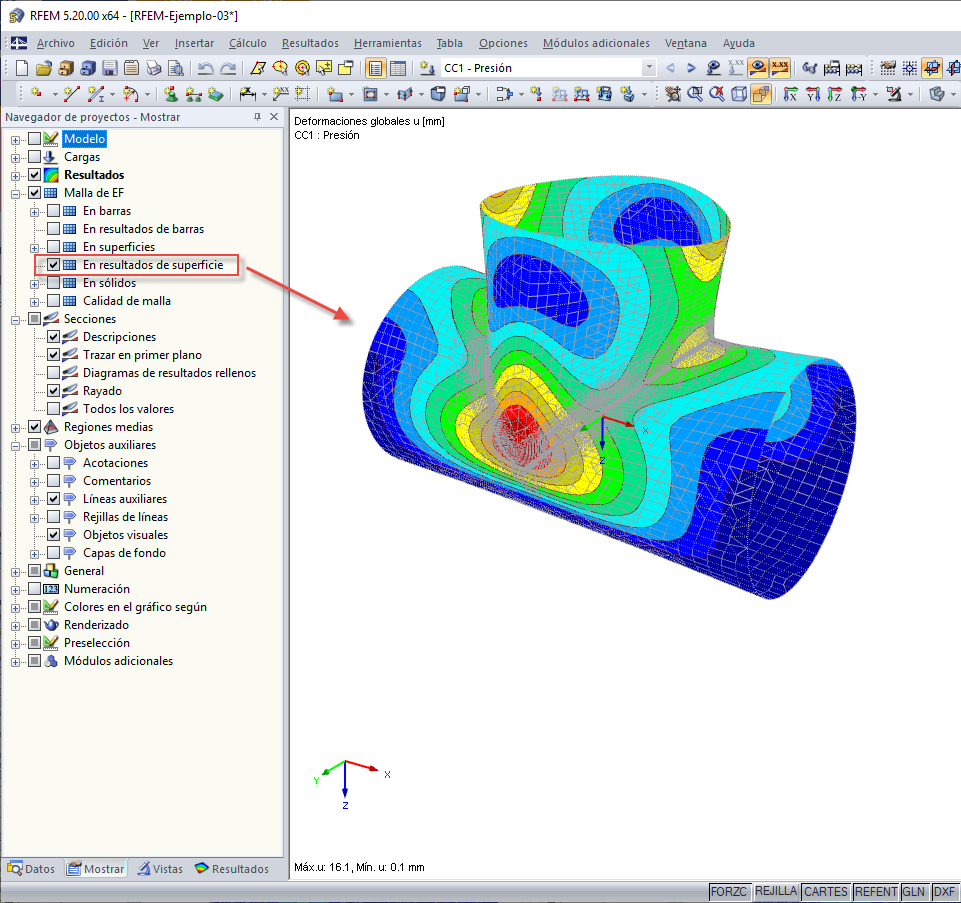Click the zoom window magnifier icon
Image resolution: width=961 pixels, height=903 pixels.
tap(694, 94)
